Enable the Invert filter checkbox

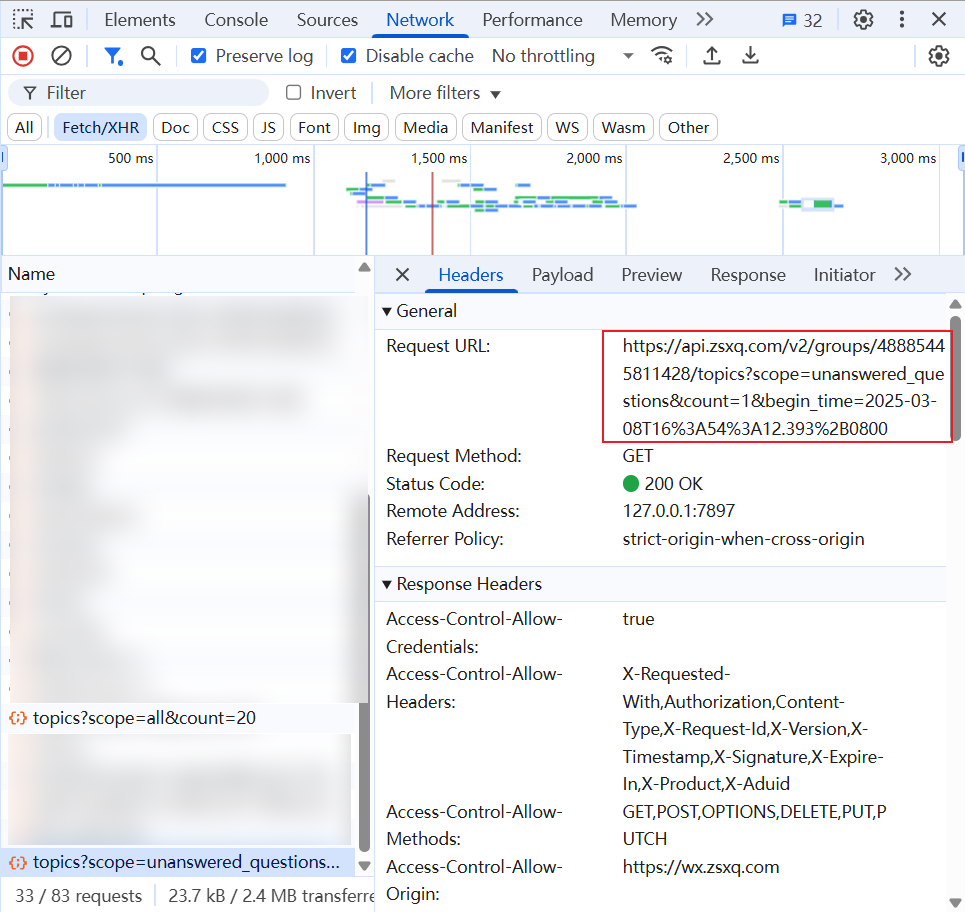coord(294,93)
